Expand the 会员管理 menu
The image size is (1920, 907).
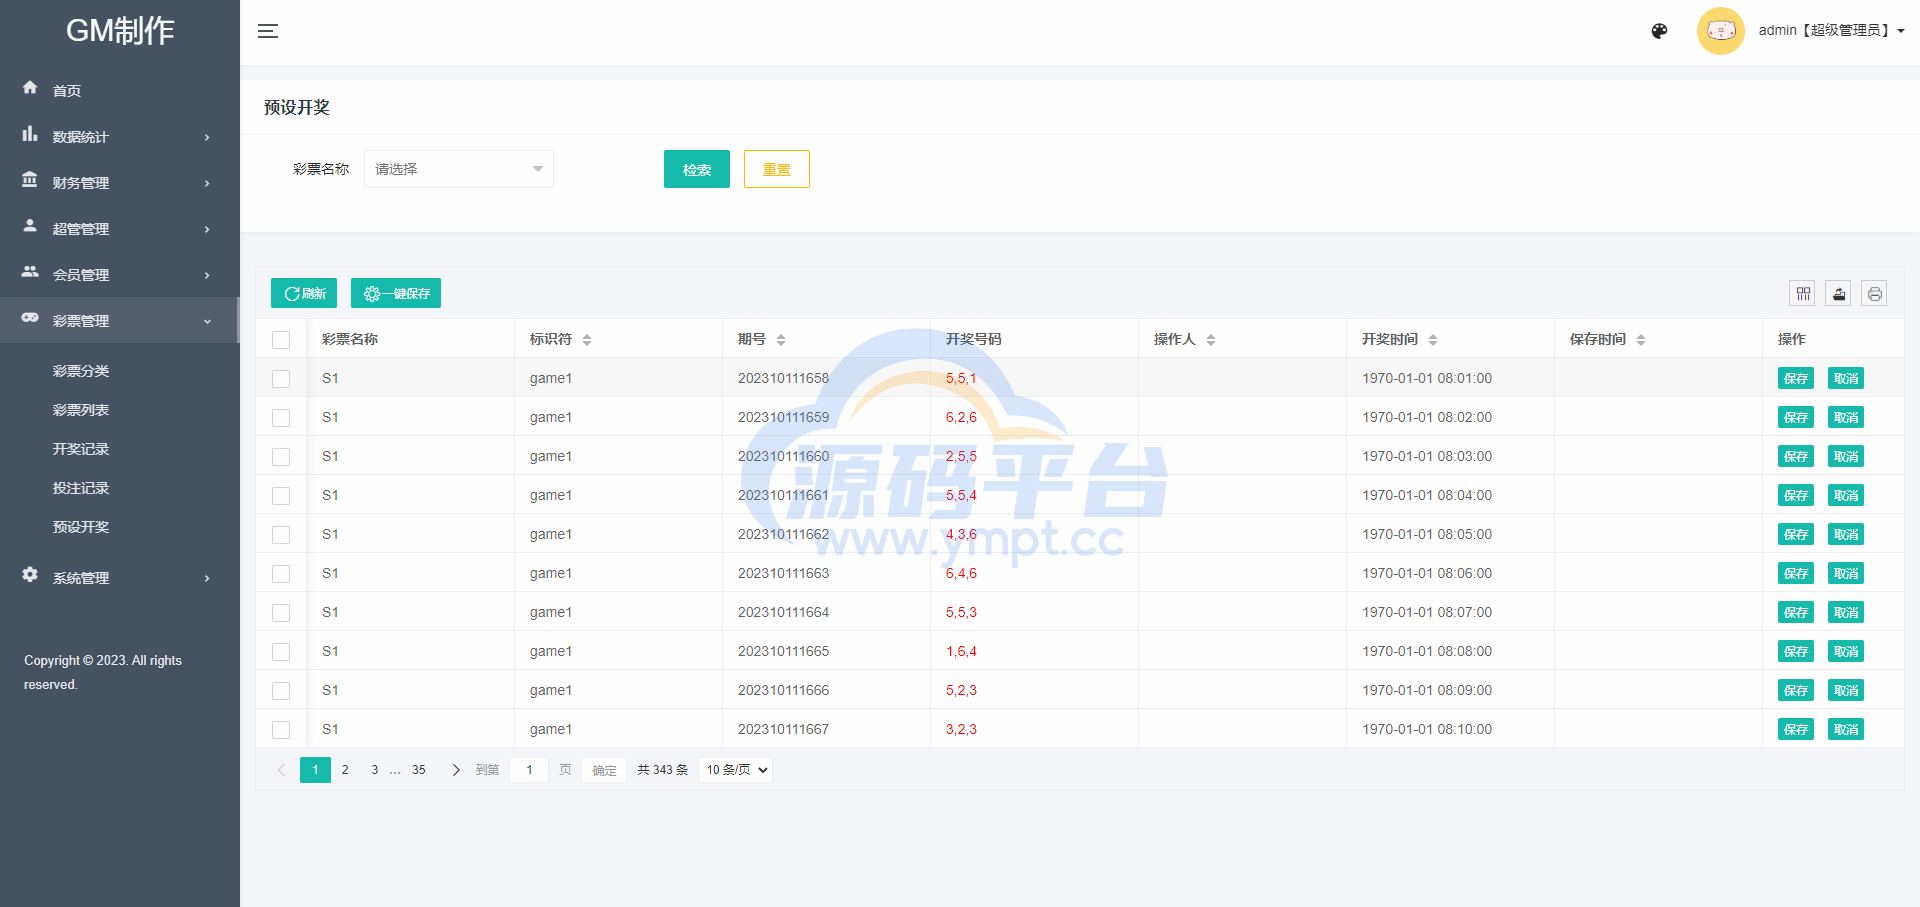point(120,275)
